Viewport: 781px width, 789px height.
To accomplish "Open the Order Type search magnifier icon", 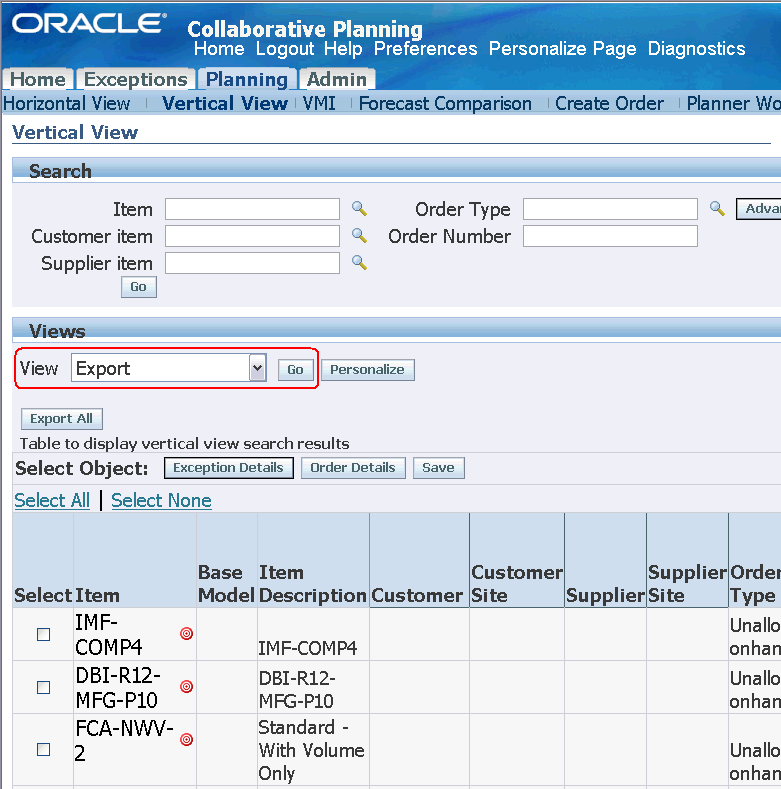I will (717, 208).
